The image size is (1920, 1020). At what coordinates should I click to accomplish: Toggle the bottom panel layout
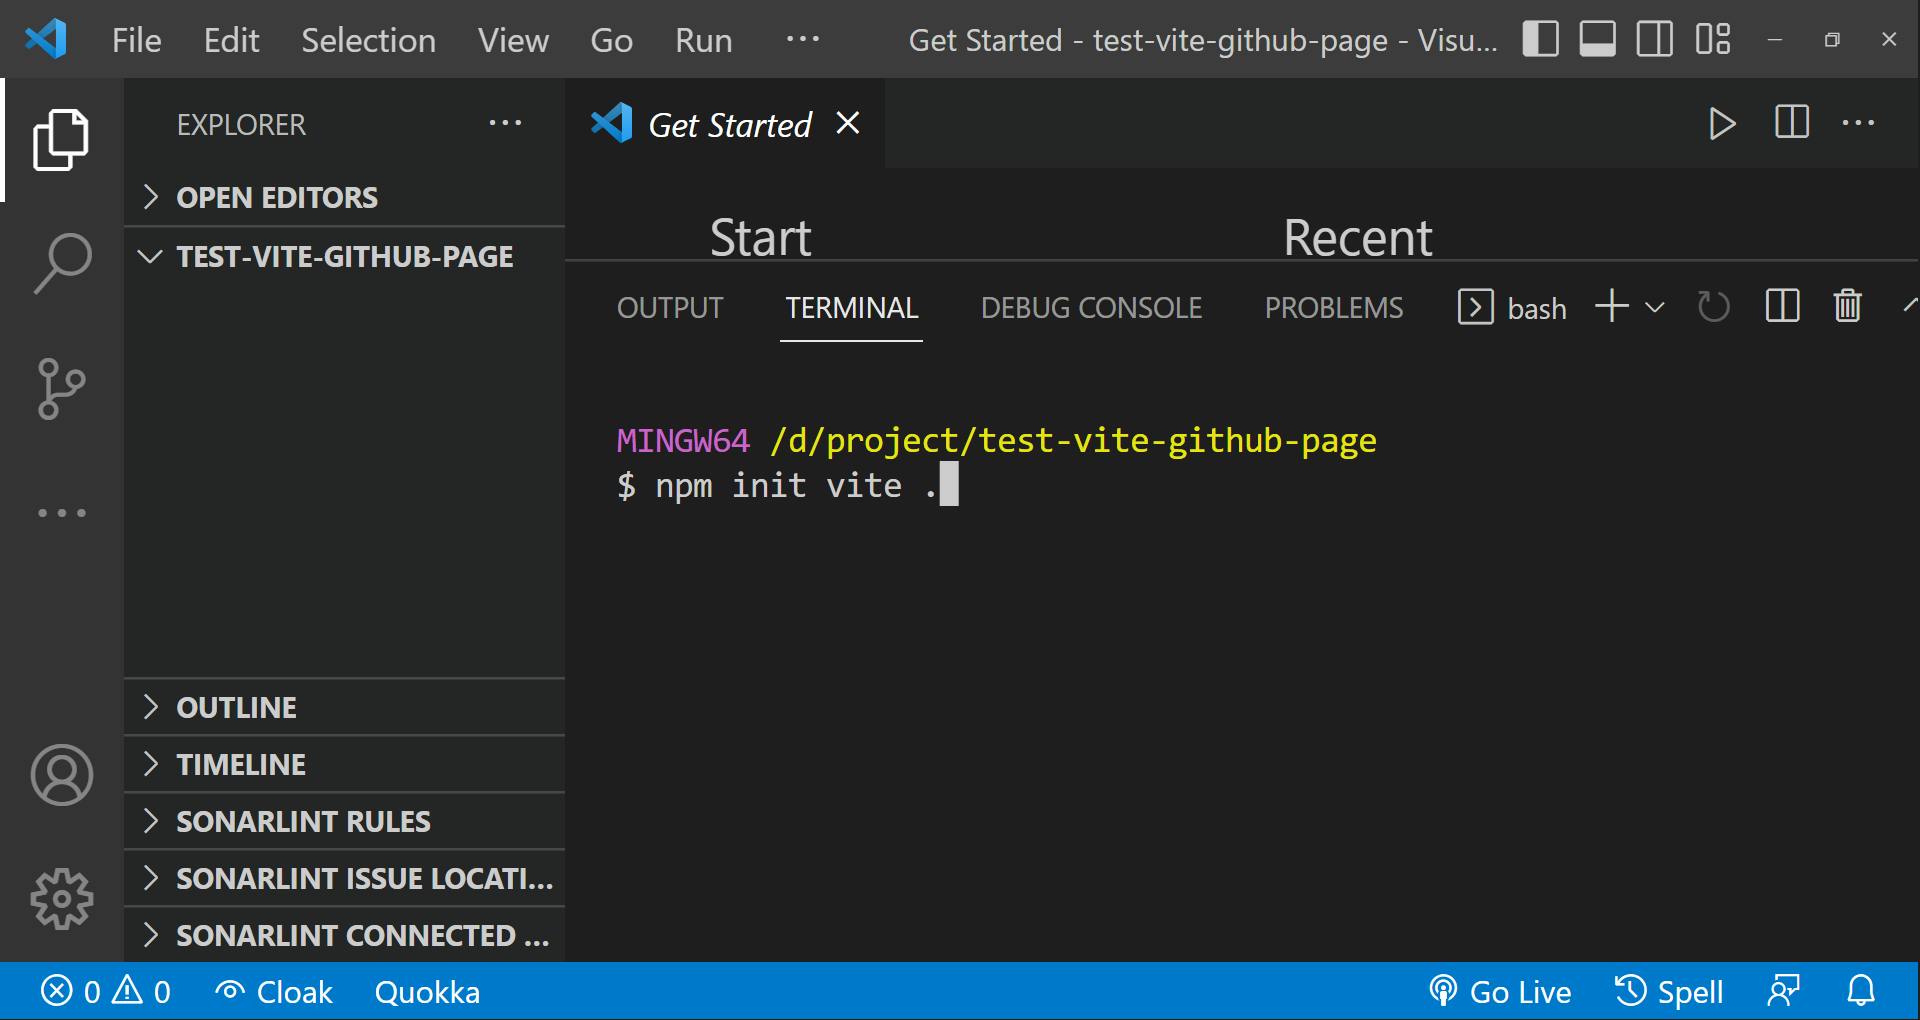(1598, 39)
